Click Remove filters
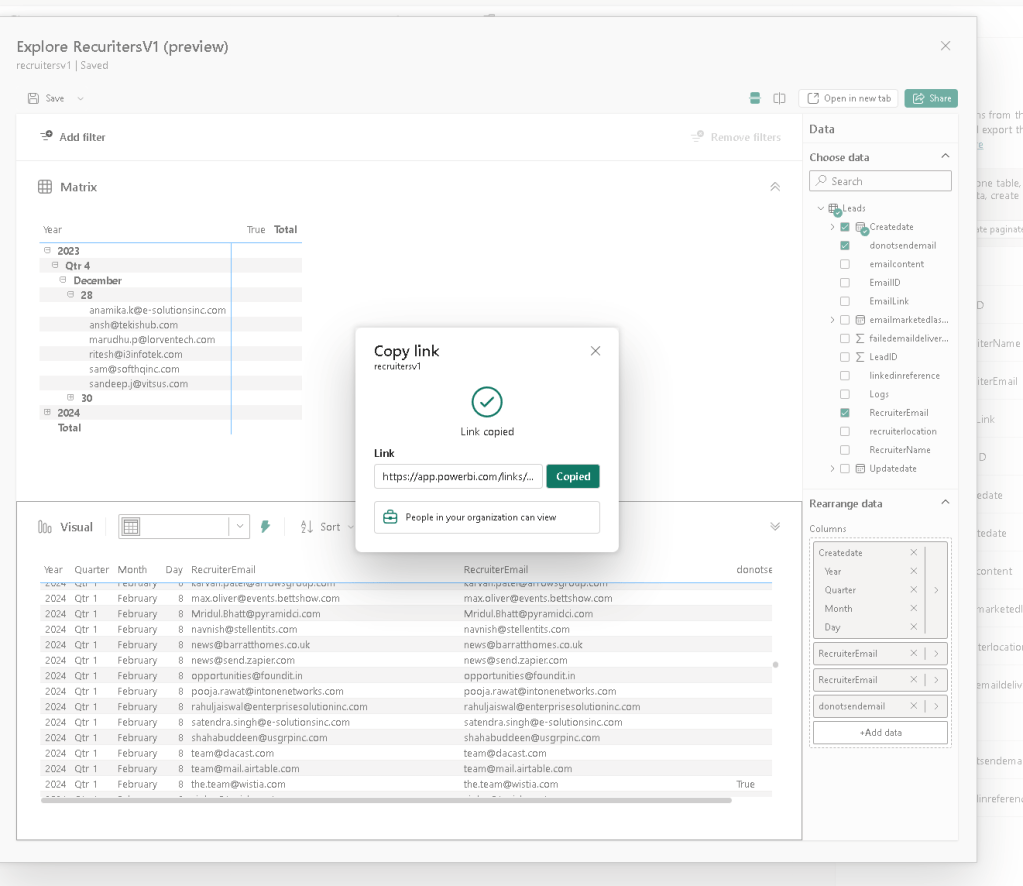The height and width of the screenshot is (886, 1023). click(736, 137)
